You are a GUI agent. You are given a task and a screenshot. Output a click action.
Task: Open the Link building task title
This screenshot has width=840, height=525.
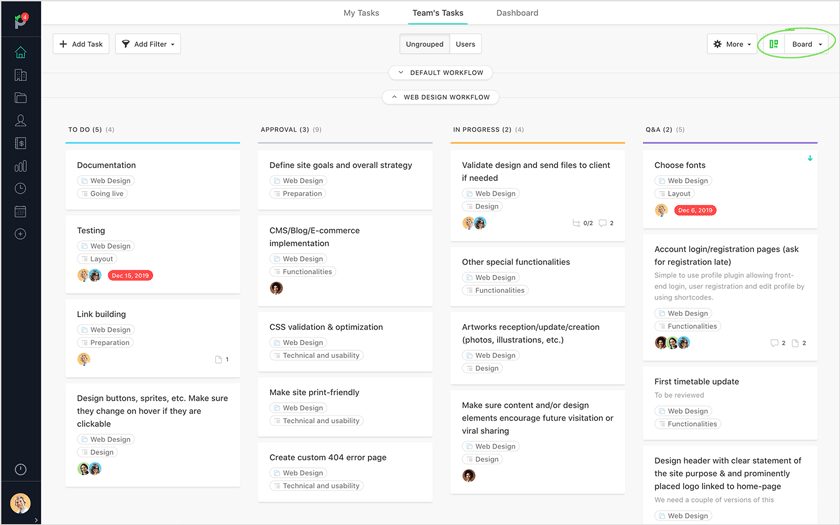pyautogui.click(x=101, y=314)
